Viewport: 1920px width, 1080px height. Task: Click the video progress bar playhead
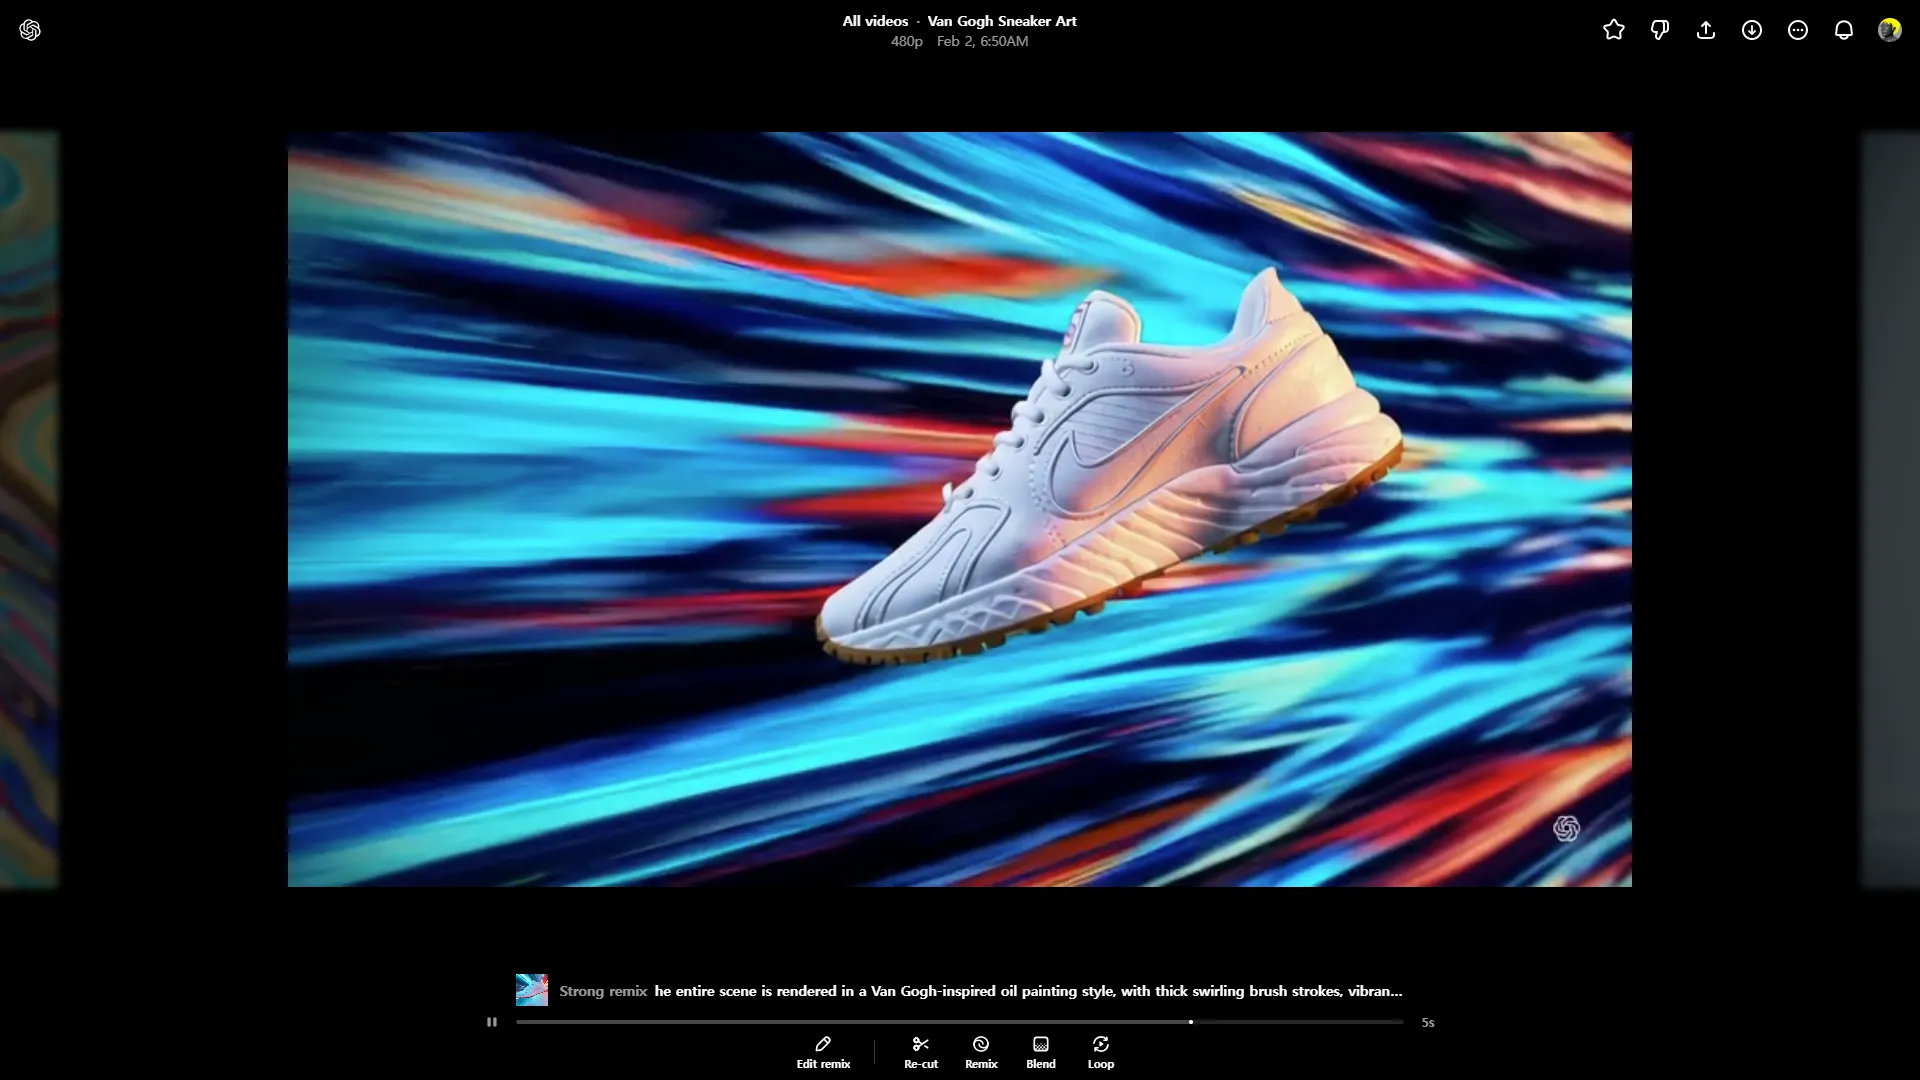pos(1191,1022)
